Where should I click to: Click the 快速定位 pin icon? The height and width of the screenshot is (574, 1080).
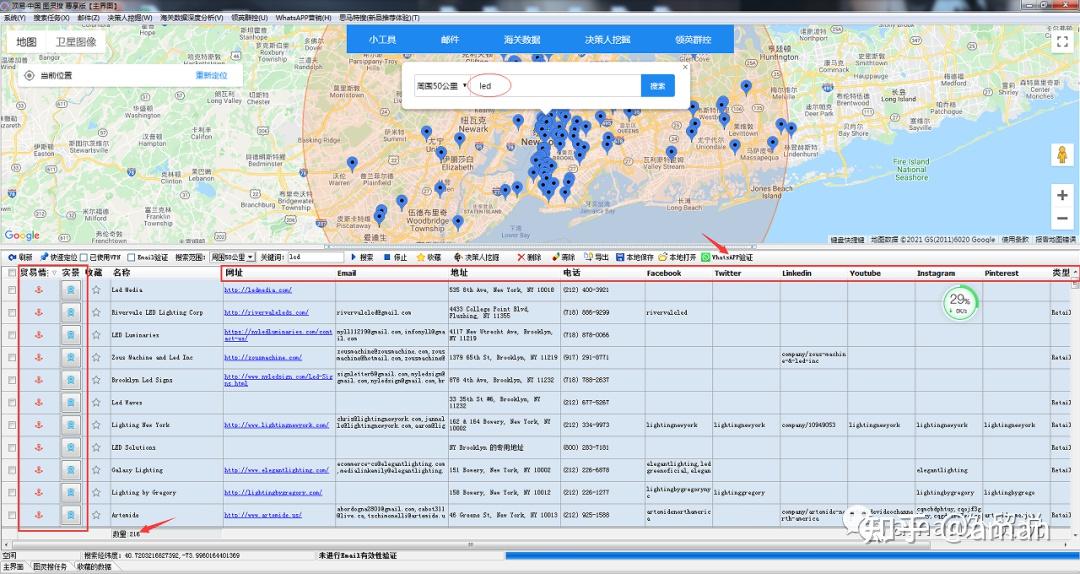click(x=44, y=257)
